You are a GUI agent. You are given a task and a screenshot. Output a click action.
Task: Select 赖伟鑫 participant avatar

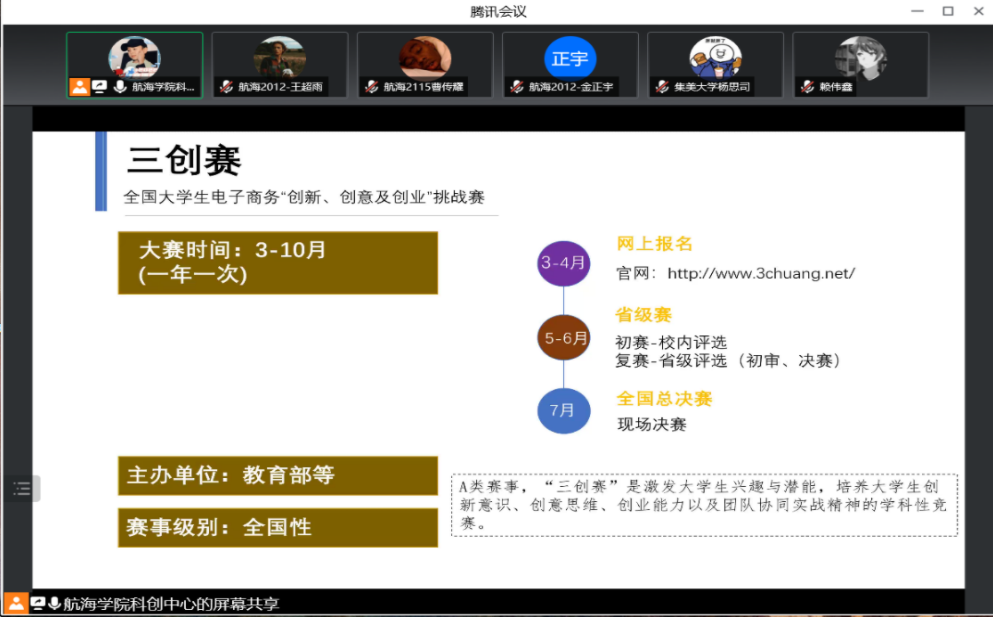pos(860,57)
